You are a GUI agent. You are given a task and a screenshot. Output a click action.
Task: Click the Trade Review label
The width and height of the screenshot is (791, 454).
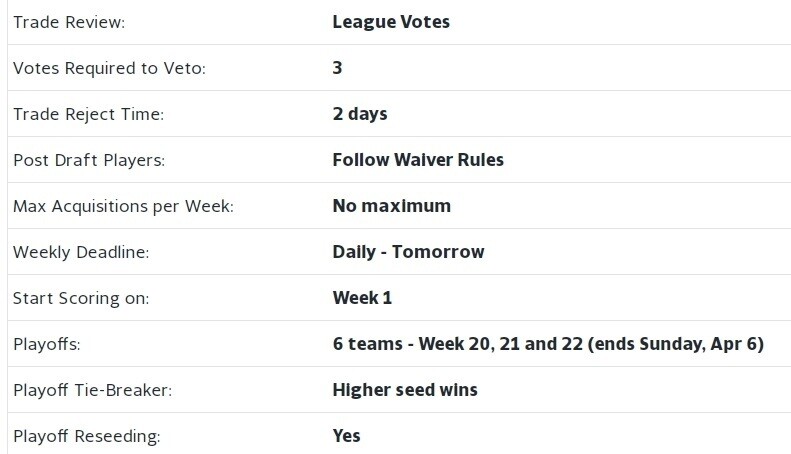pos(69,22)
